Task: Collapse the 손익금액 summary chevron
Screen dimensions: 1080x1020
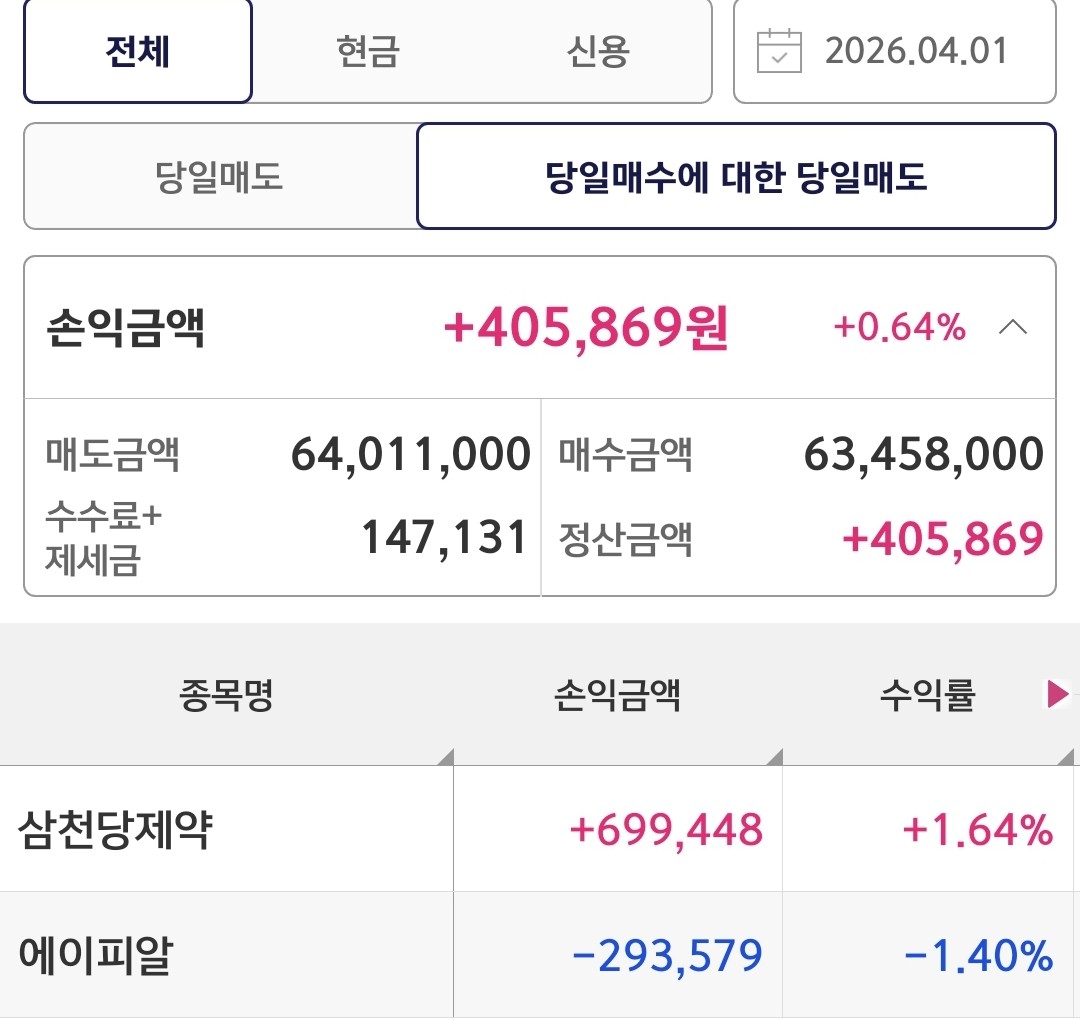Action: coord(1013,328)
